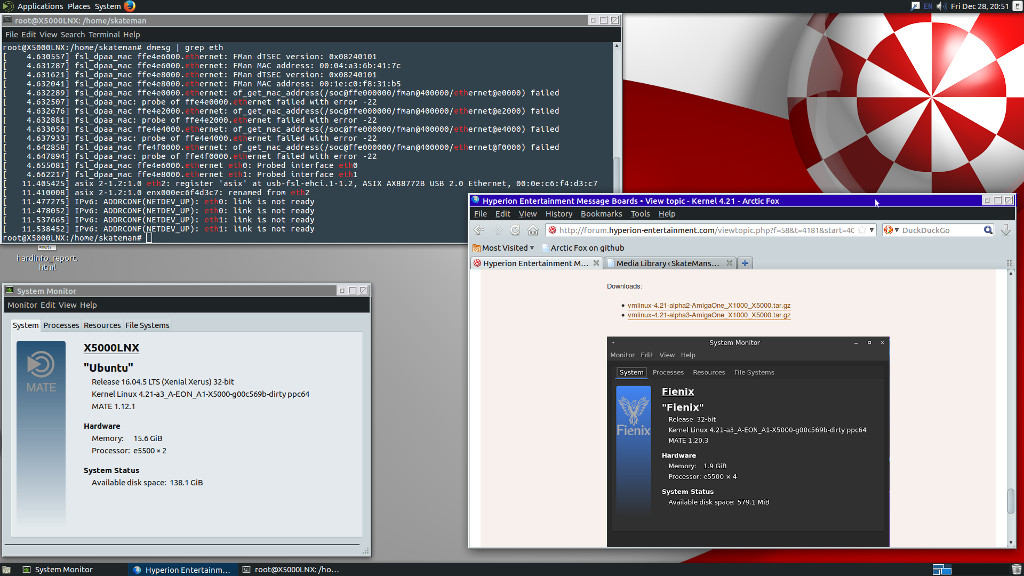Image resolution: width=1024 pixels, height=576 pixels.
Task: Click the DuckDuckGo search field
Action: pyautogui.click(x=940, y=230)
